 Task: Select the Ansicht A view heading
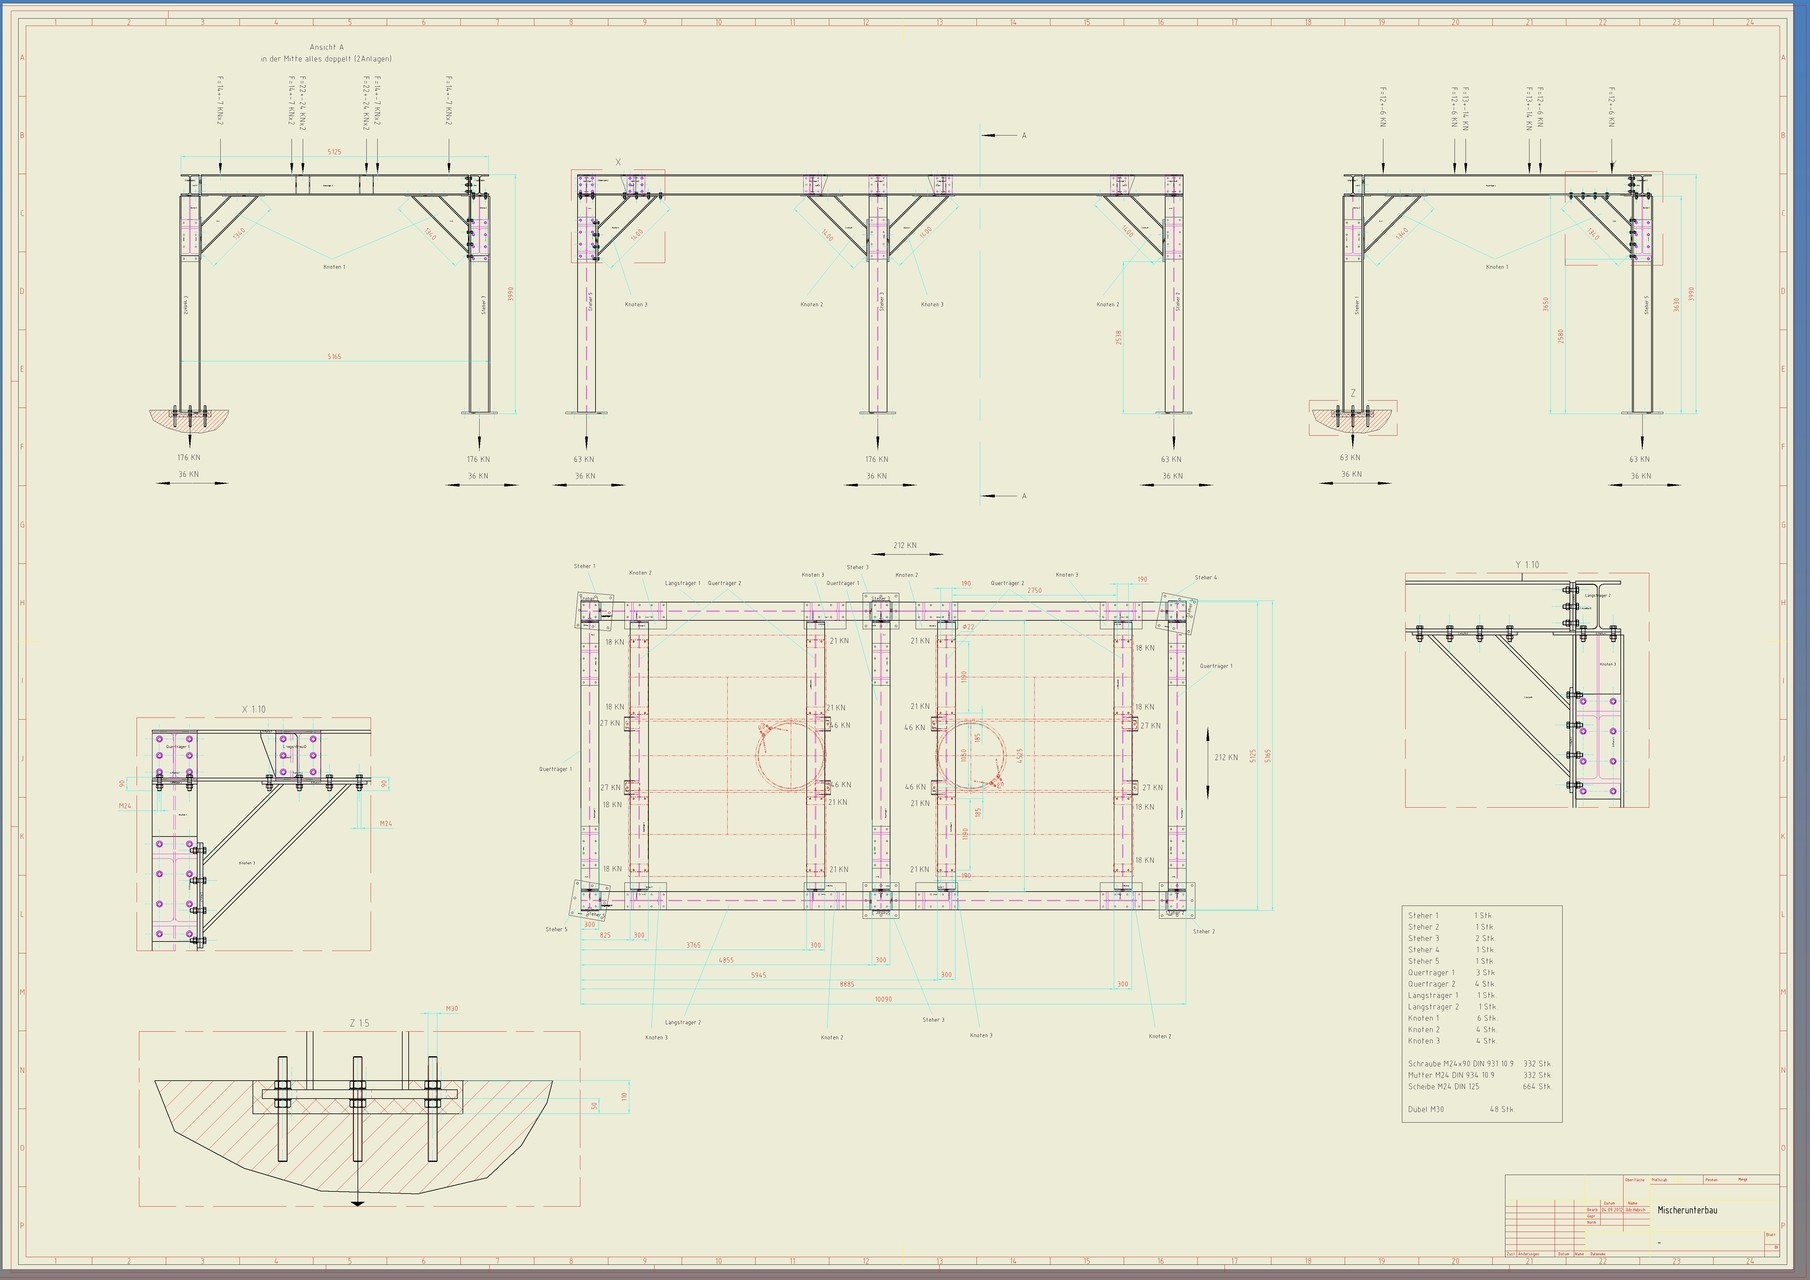pos(327,47)
